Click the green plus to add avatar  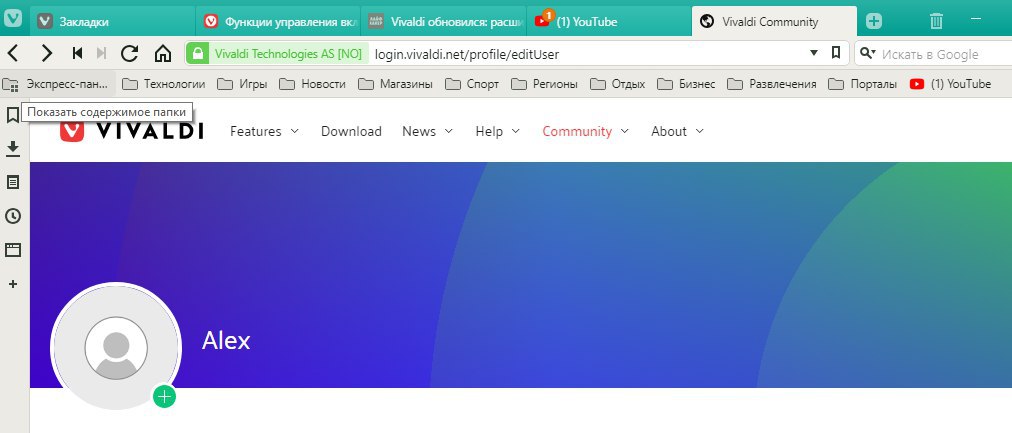165,396
